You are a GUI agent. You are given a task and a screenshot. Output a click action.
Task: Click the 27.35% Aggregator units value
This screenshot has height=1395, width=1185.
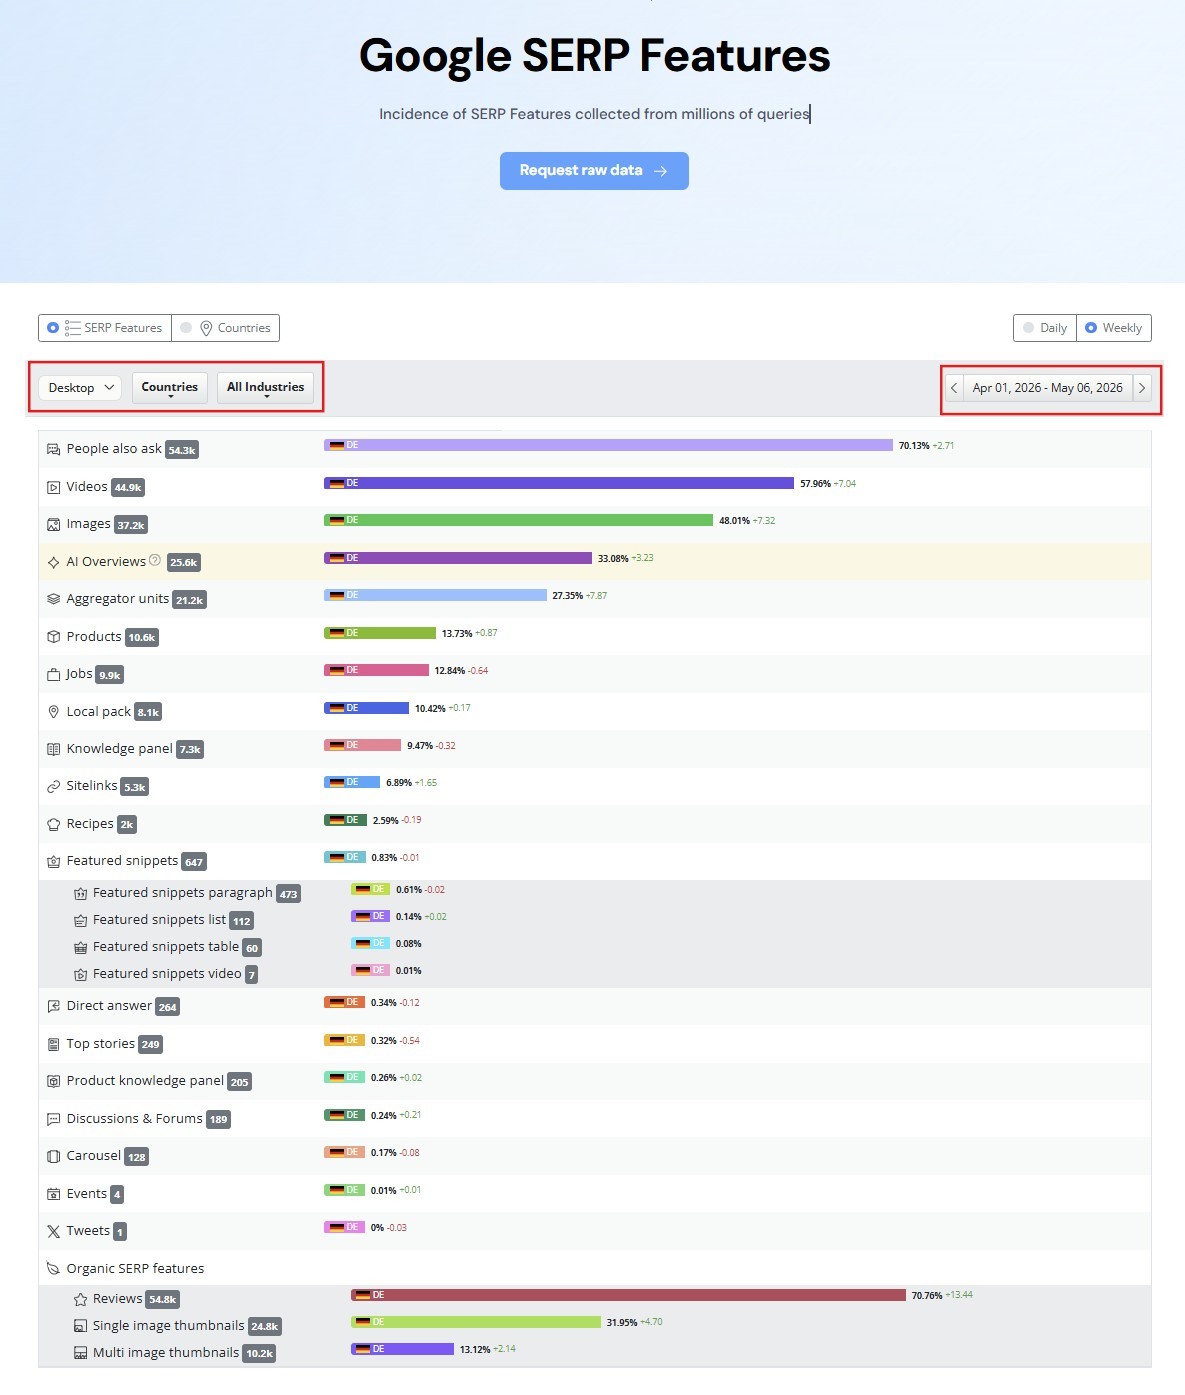(567, 596)
